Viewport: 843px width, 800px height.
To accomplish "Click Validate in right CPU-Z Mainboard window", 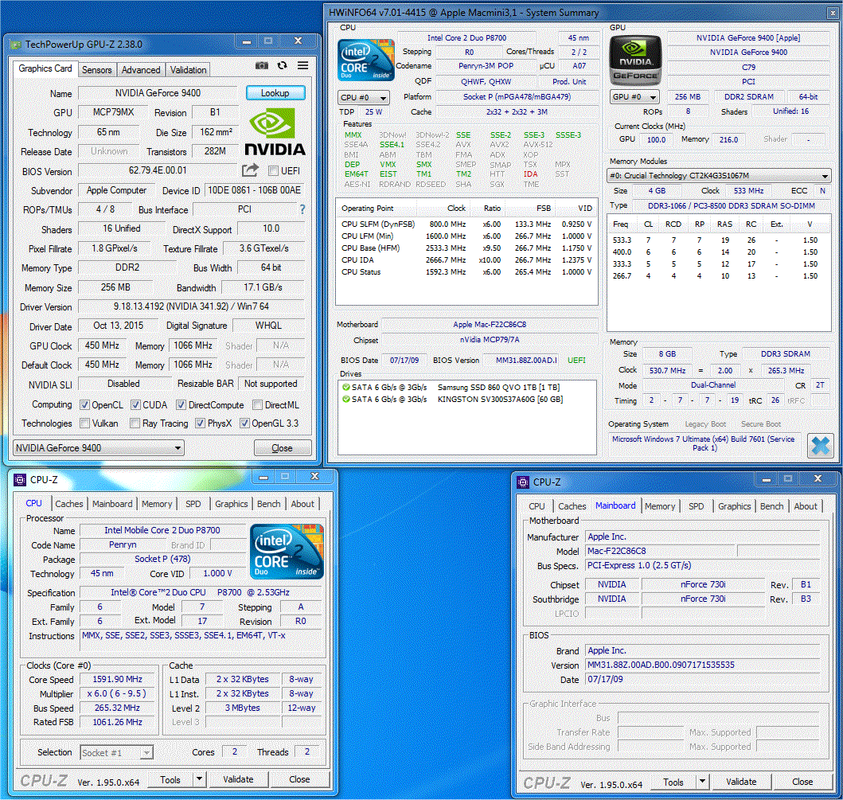I will pos(741,781).
